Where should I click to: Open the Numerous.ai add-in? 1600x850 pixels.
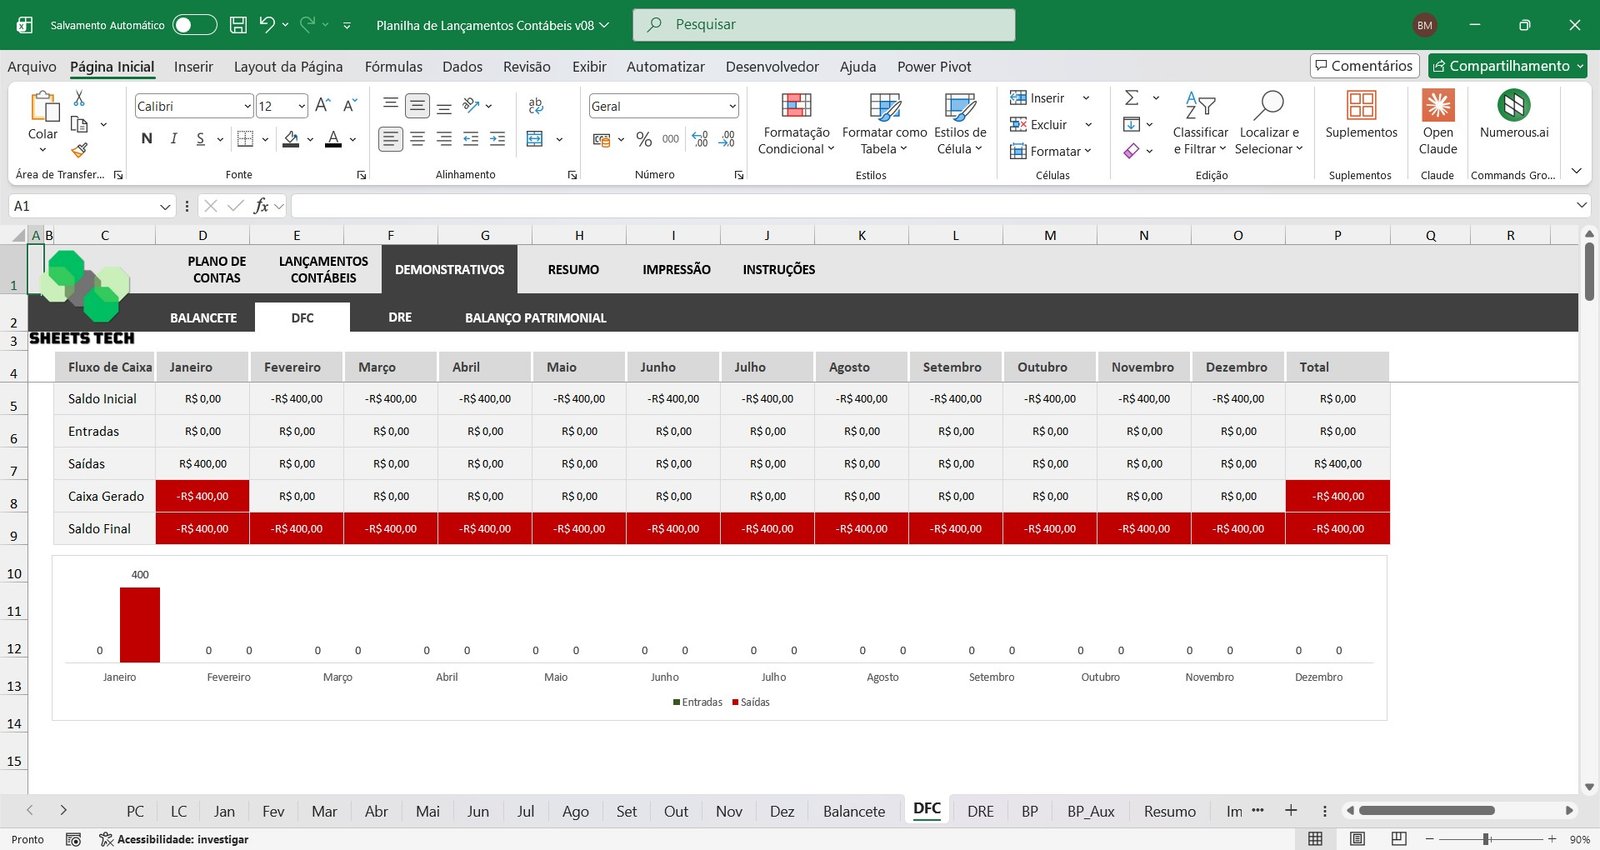tap(1513, 107)
